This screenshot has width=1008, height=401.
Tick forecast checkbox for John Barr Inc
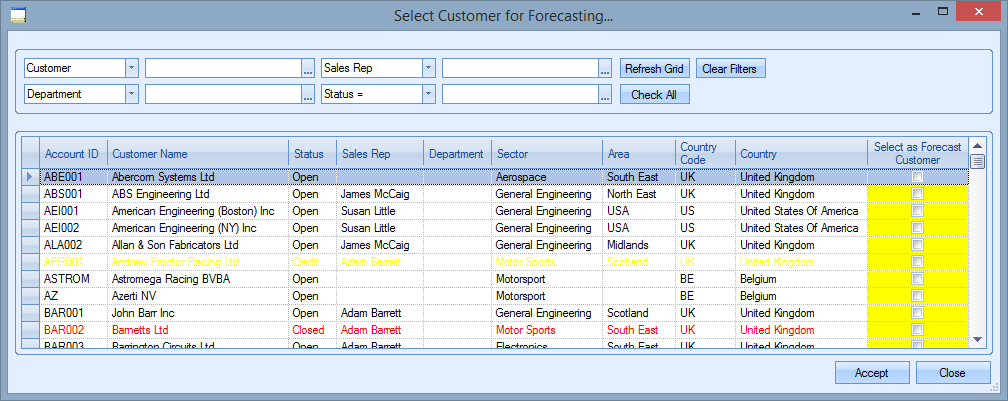pos(917,313)
